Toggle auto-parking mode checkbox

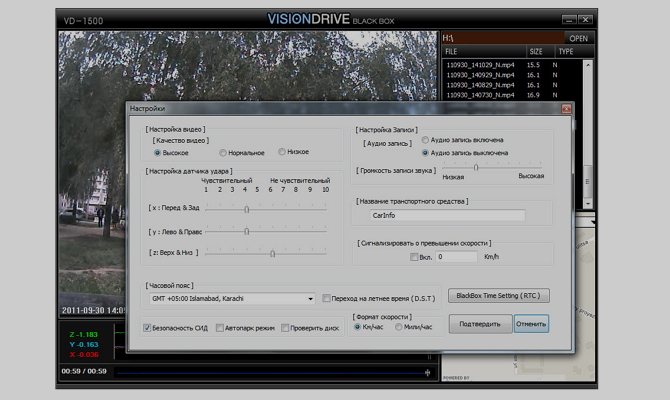coord(220,328)
